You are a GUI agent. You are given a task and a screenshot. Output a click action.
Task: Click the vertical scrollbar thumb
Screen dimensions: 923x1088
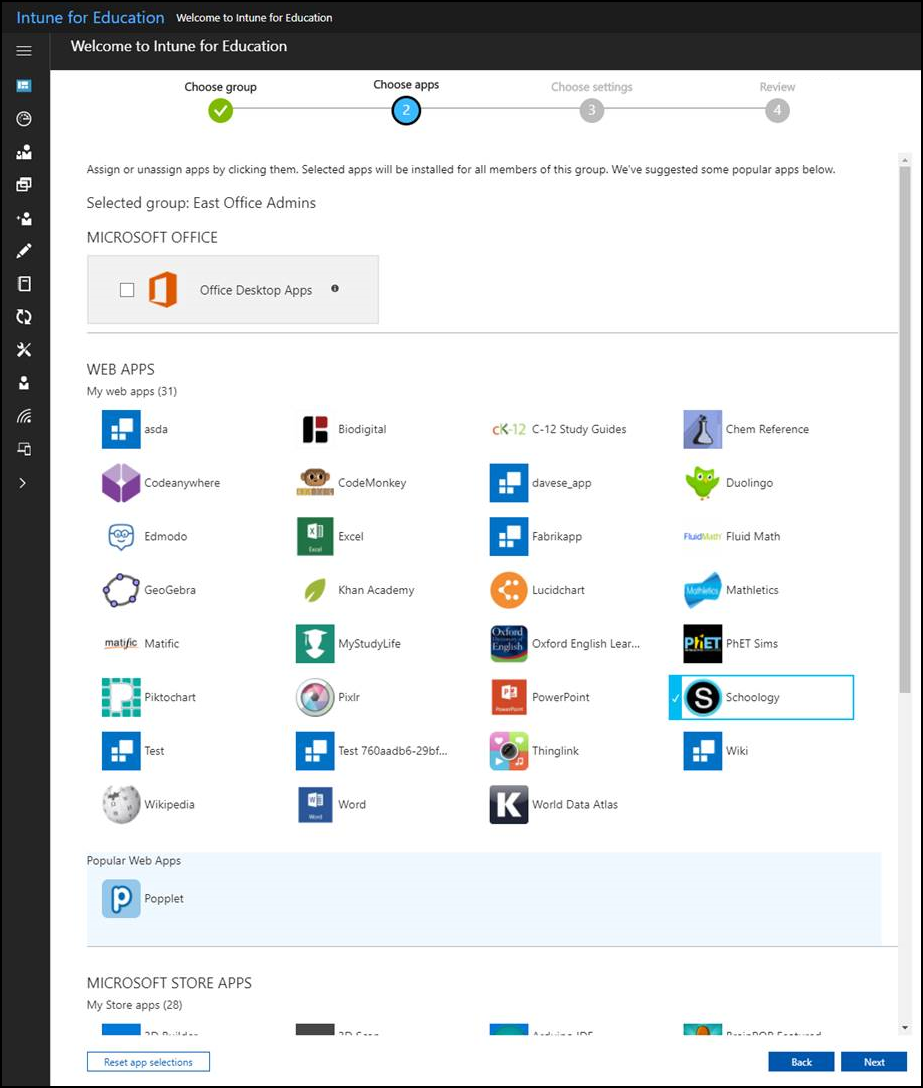click(904, 429)
